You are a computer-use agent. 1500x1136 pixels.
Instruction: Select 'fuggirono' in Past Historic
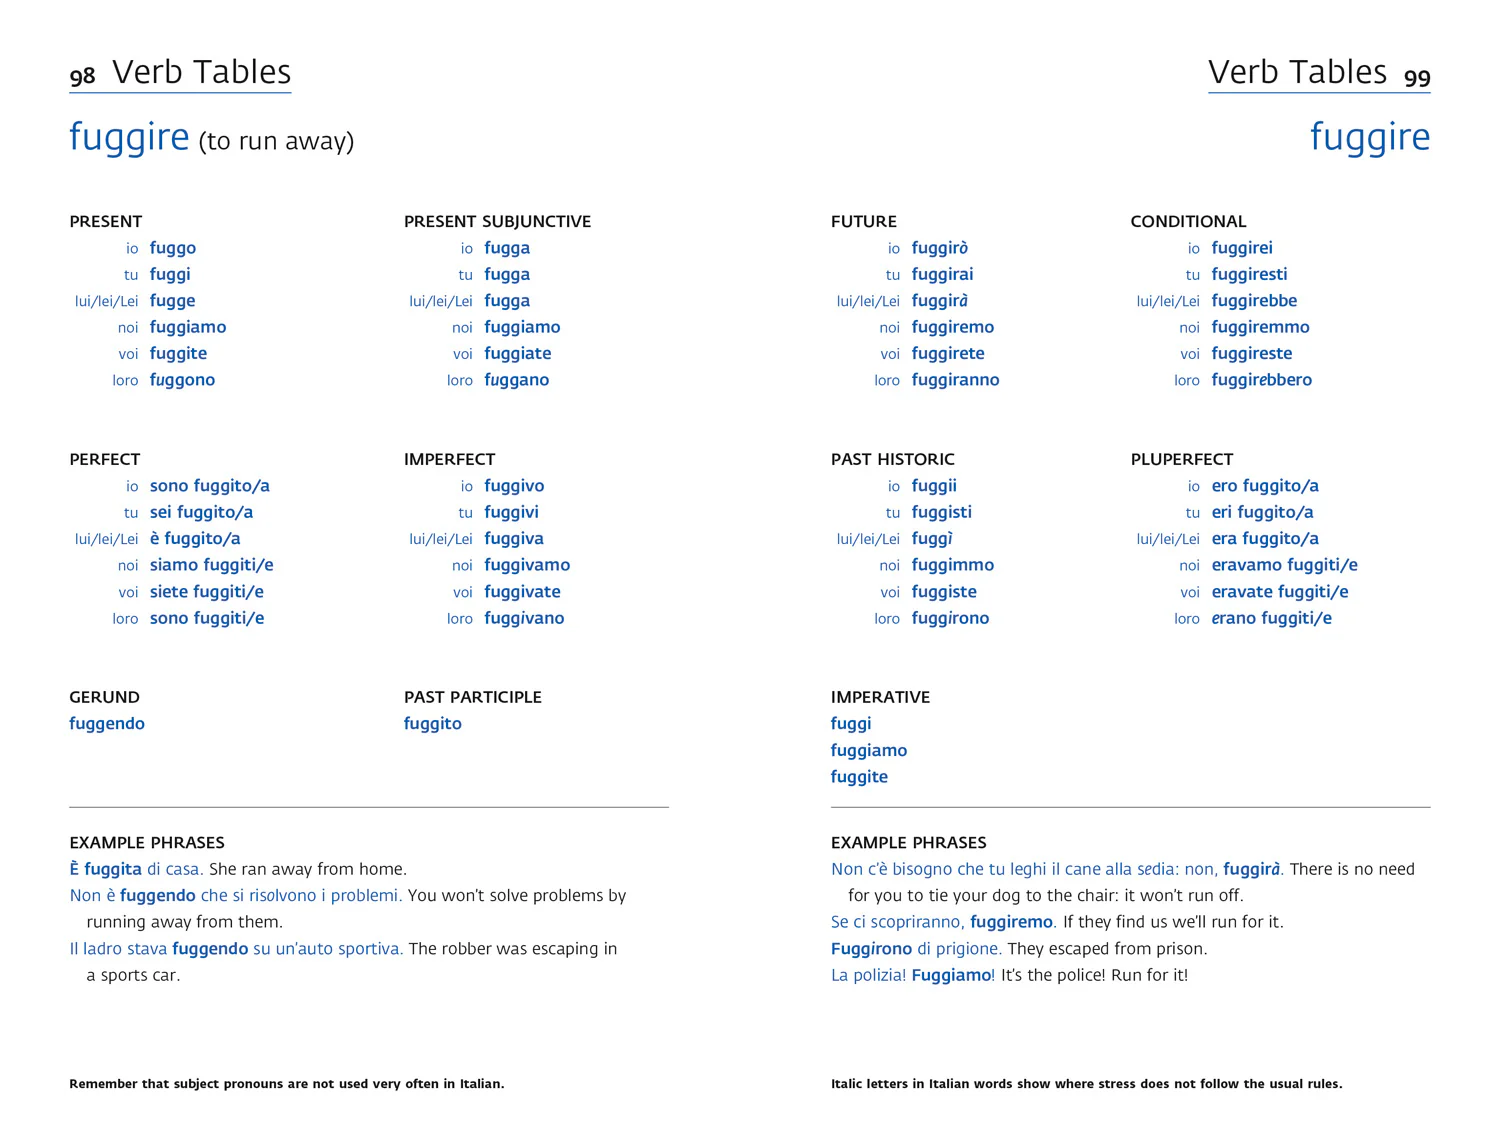point(950,619)
